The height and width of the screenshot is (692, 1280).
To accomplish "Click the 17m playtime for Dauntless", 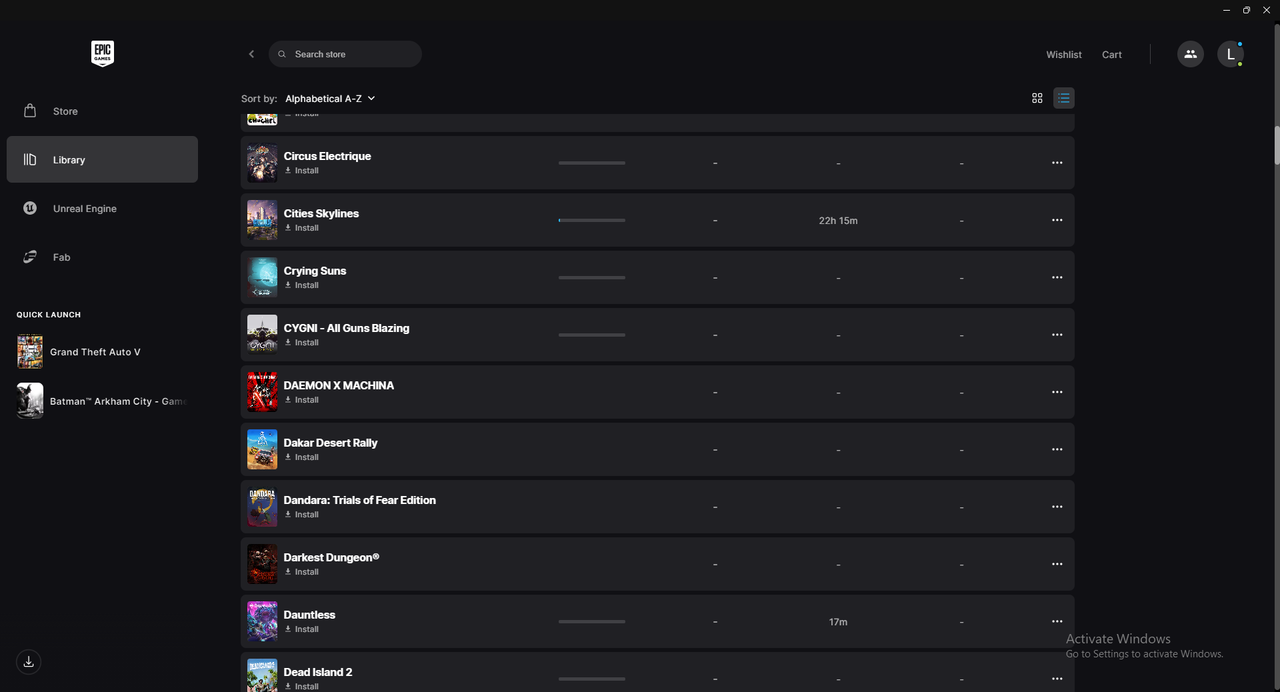I will (x=838, y=622).
